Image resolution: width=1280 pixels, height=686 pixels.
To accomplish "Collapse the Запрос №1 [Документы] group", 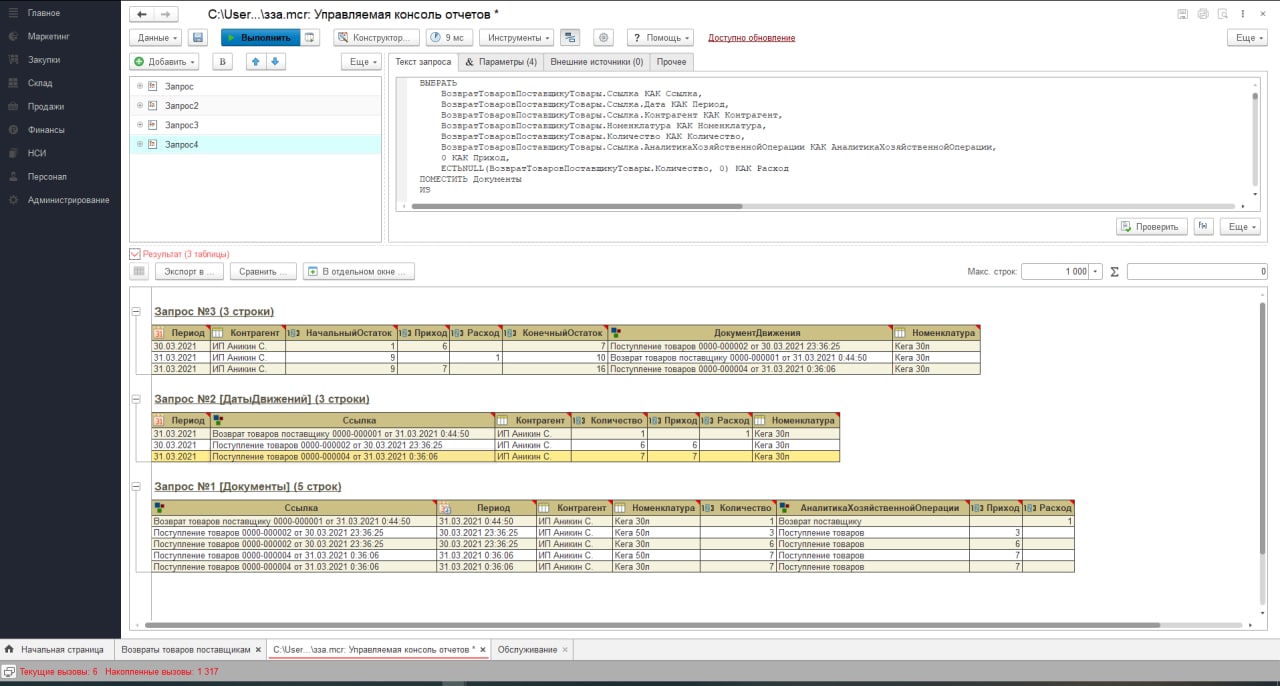I will (136, 487).
